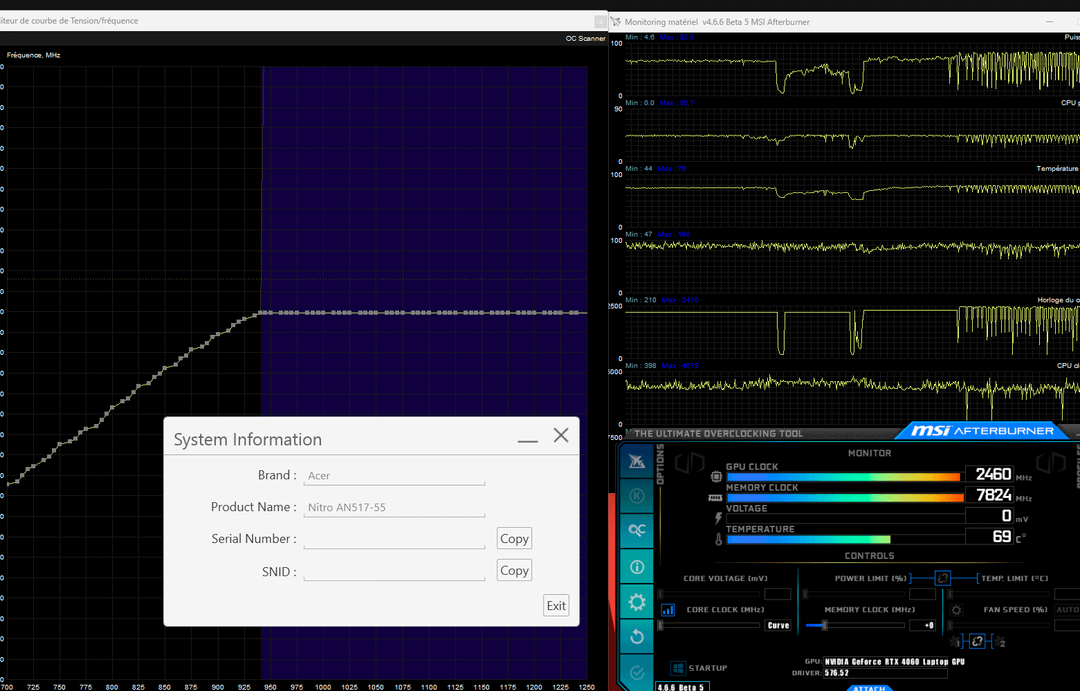1080x691 pixels.
Task: Minimize the System Information dialog
Action: pyautogui.click(x=528, y=441)
